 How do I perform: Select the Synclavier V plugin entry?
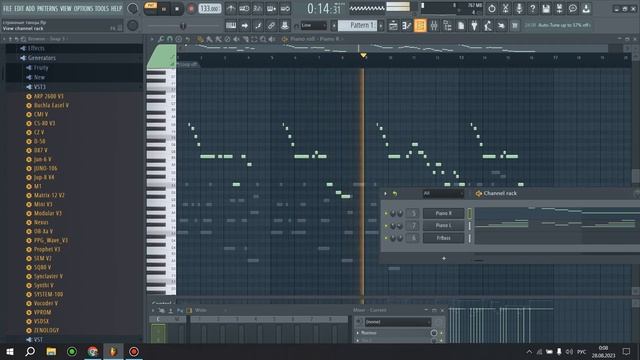(x=48, y=276)
